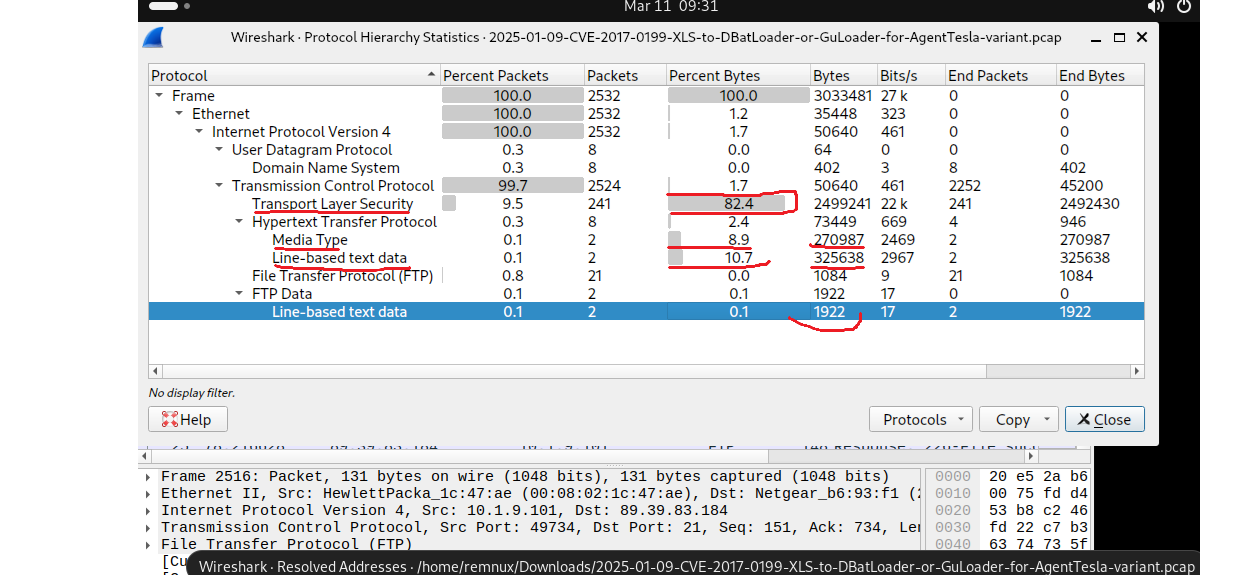
Task: Select highlighted Line-based text data under FTP Data
Action: click(646, 312)
